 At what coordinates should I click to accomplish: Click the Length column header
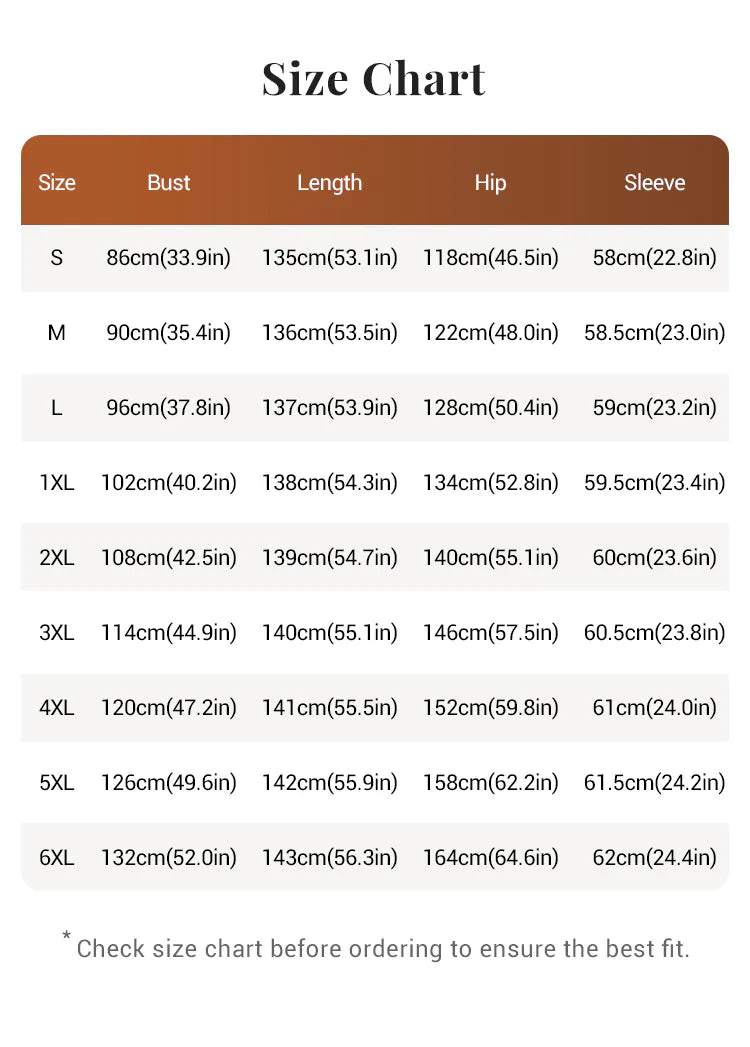tap(329, 183)
